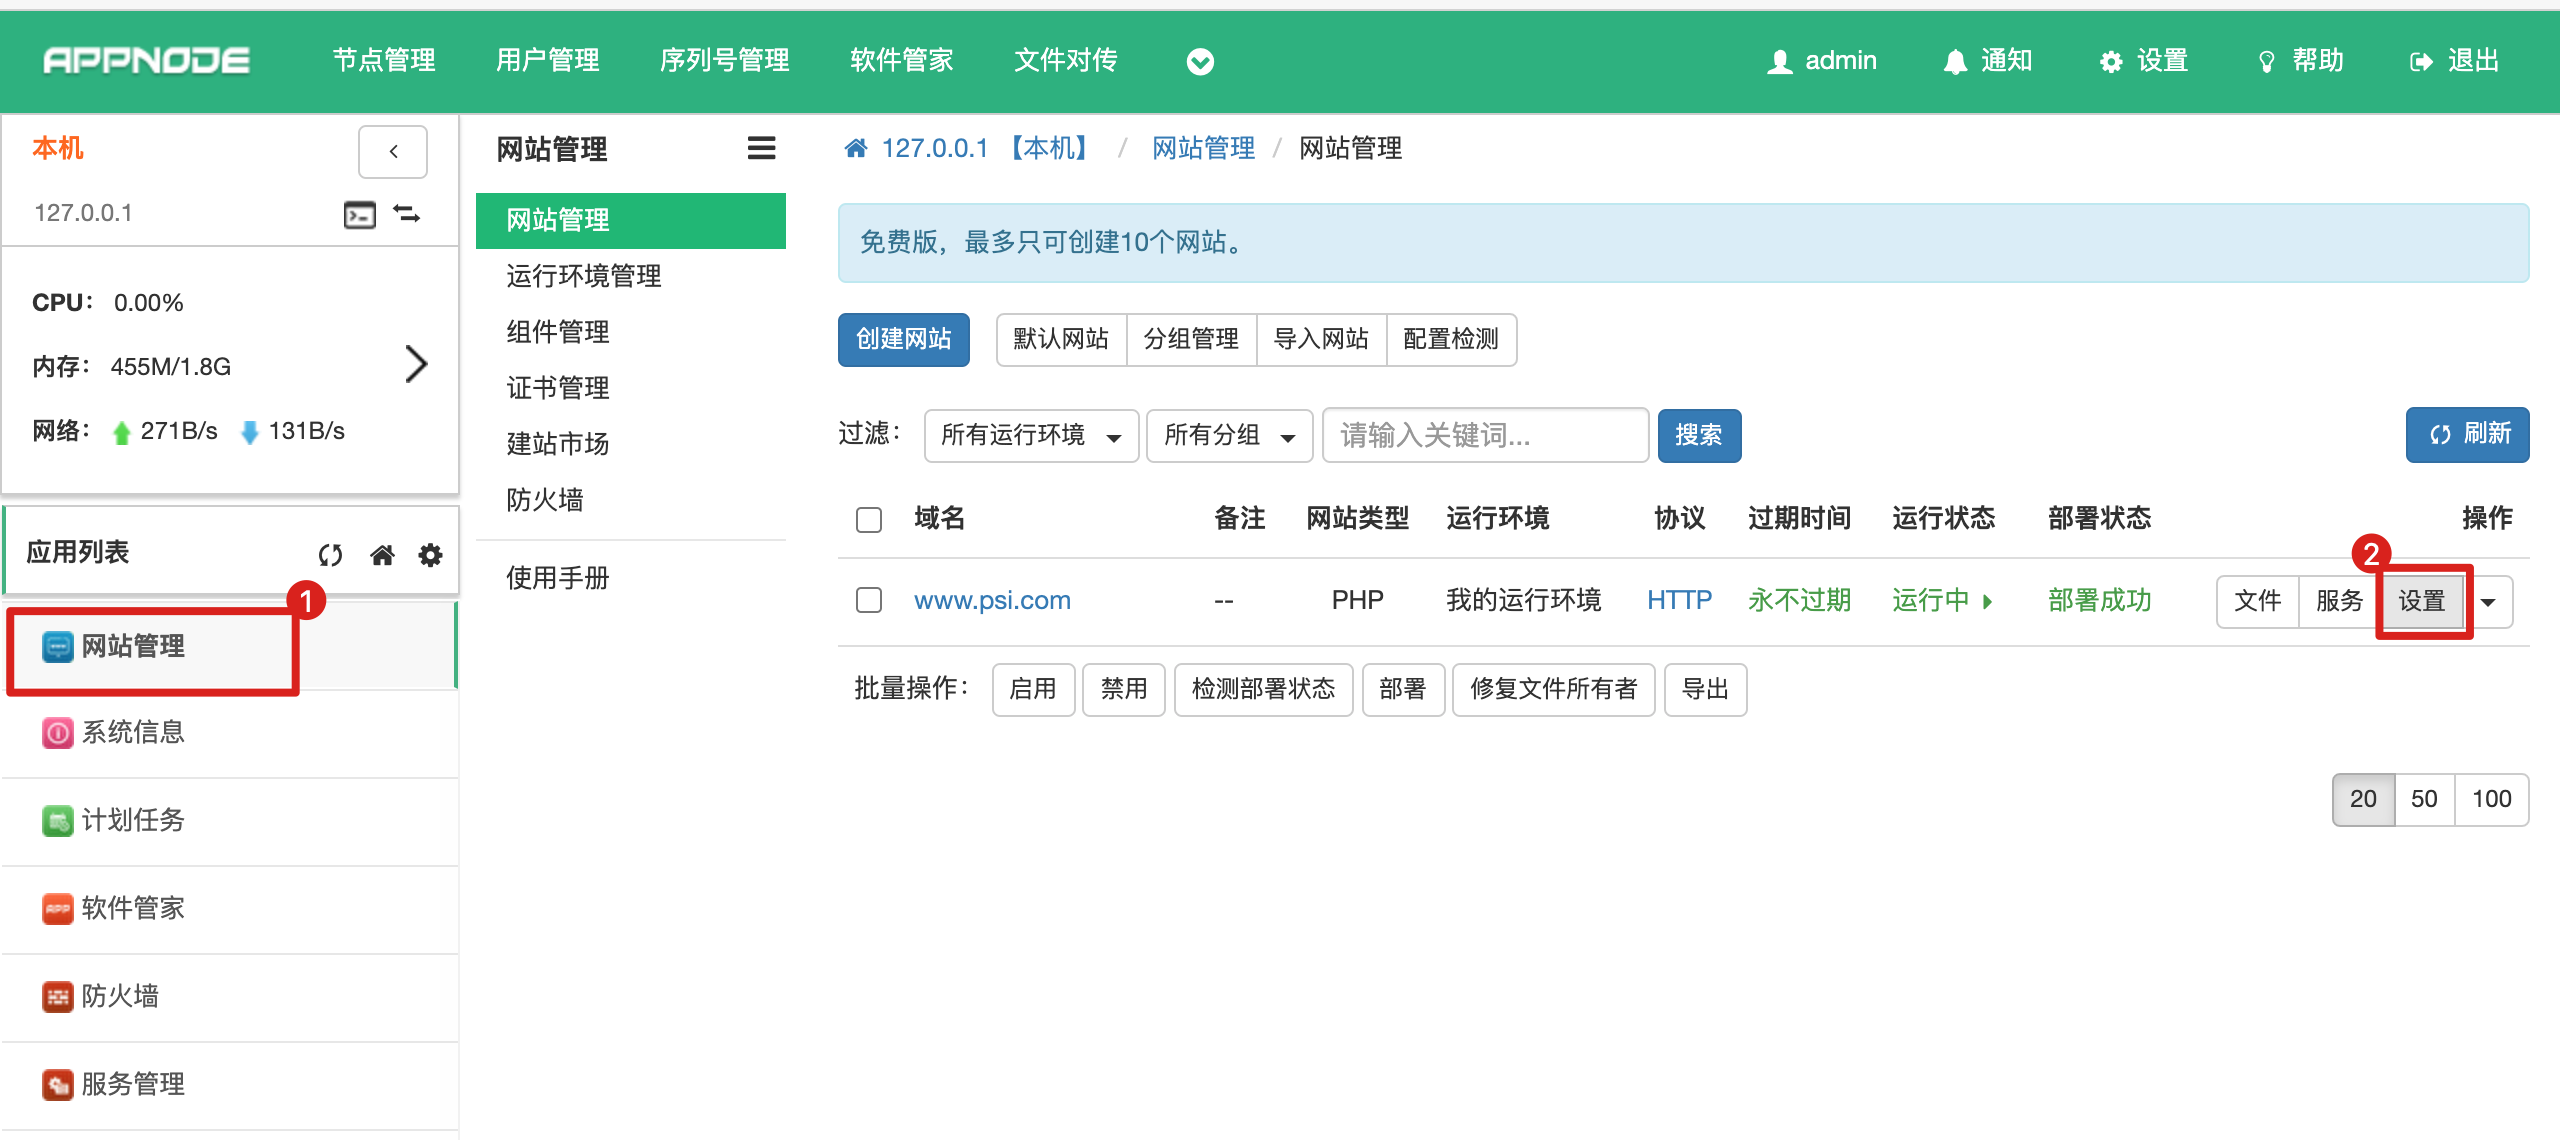Viewport: 2560px width, 1140px height.
Task: Refresh the application list with the sync icon
Action: (331, 555)
